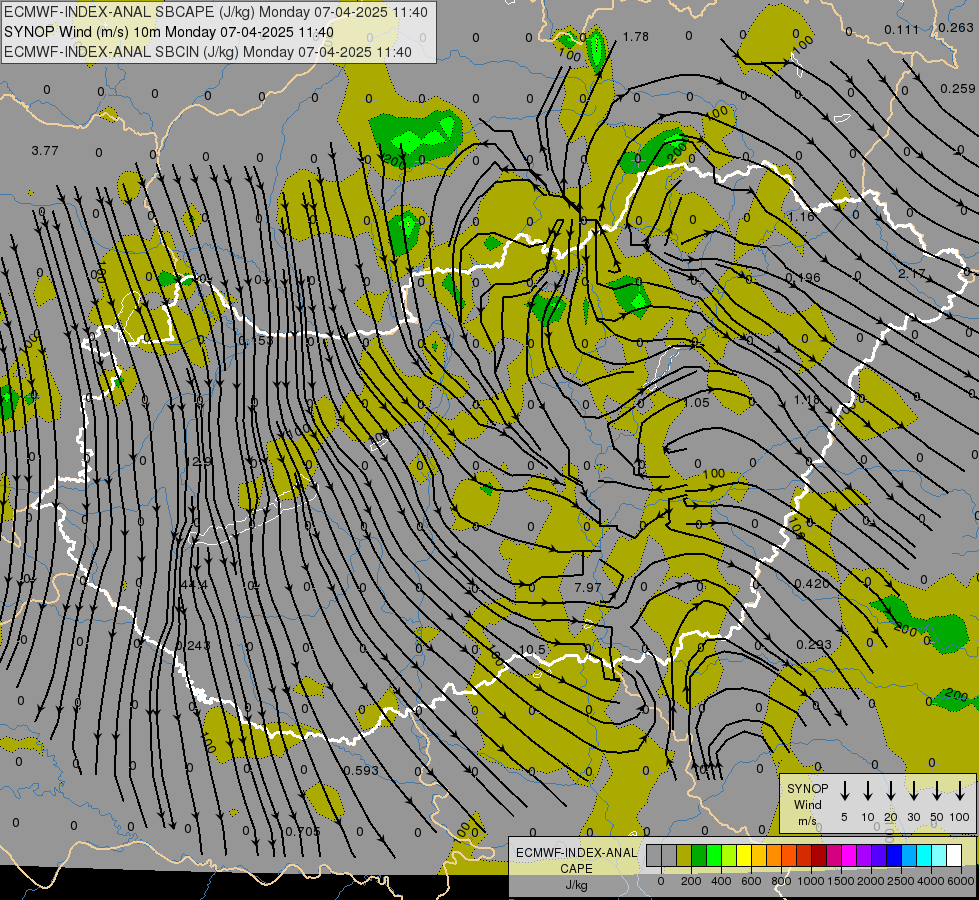979x900 pixels.
Task: Click the map value '0.705'
Action: click(x=302, y=831)
